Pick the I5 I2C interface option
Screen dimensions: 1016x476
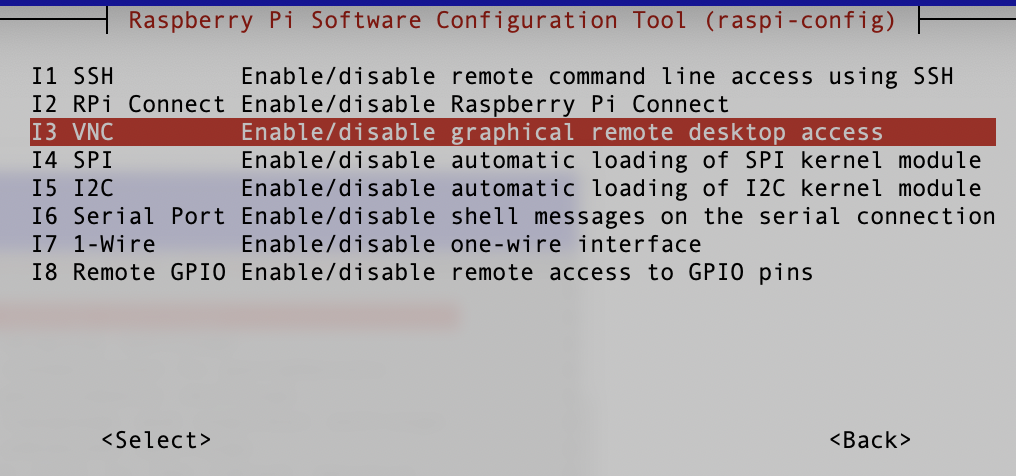pyautogui.click(x=513, y=188)
